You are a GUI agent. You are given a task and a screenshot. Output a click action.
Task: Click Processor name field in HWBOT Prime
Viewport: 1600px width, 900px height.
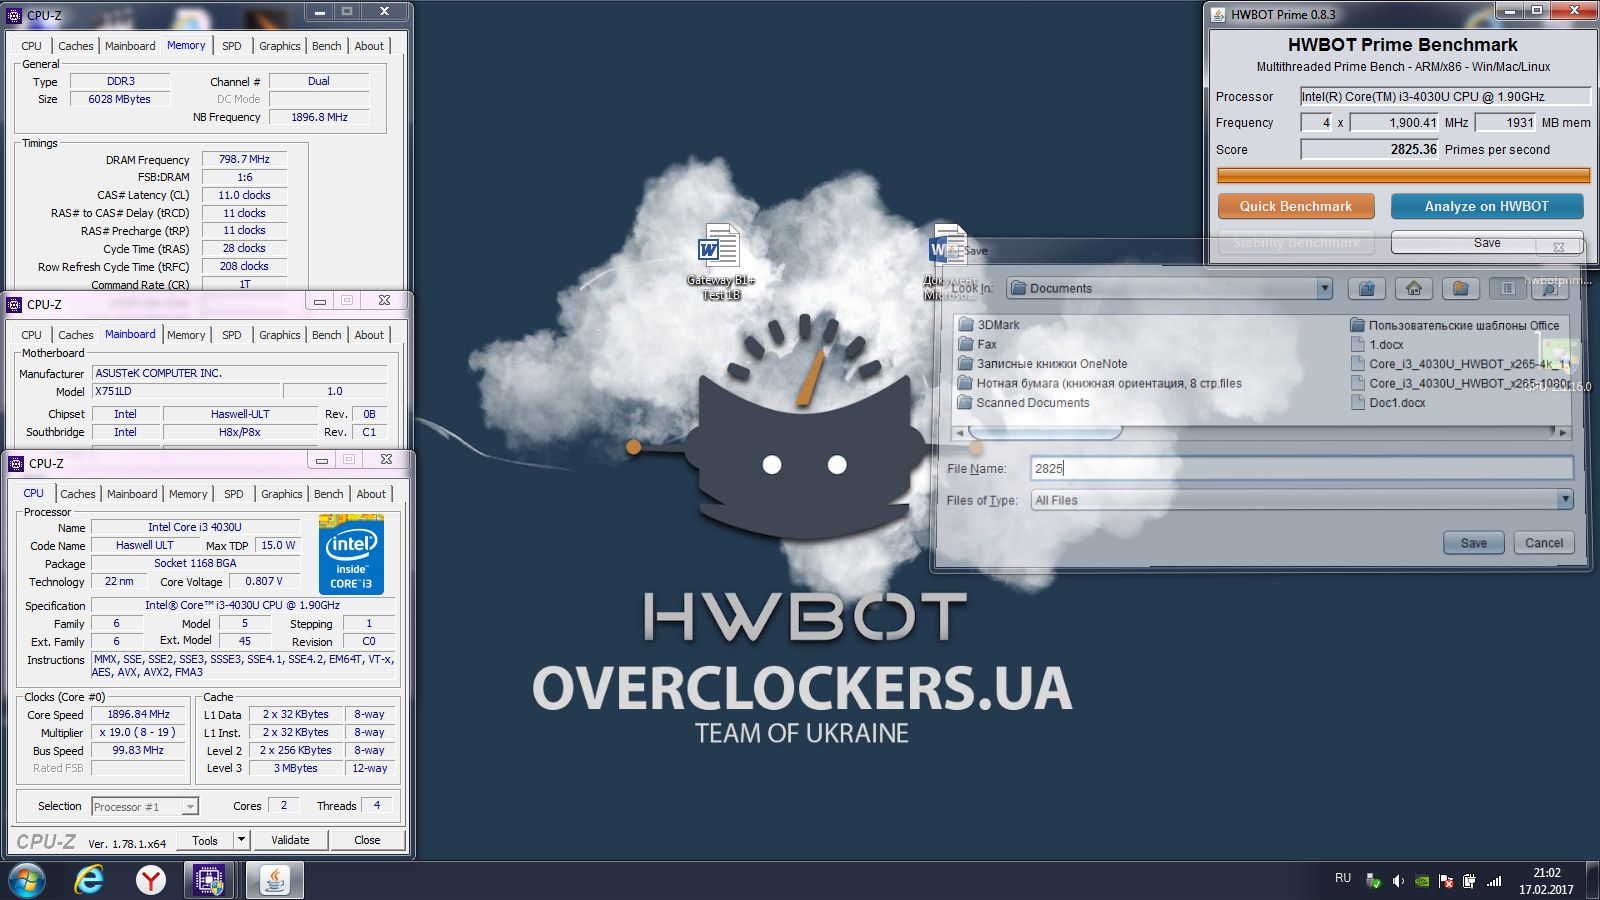point(1445,96)
